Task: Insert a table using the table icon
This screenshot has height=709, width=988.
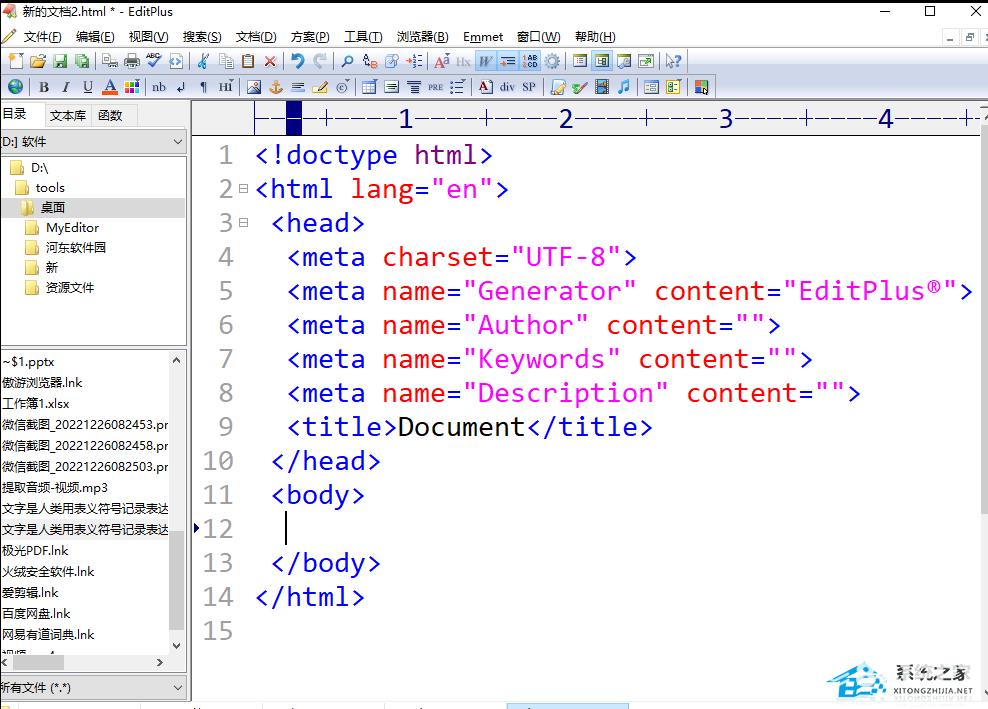Action: pos(369,87)
